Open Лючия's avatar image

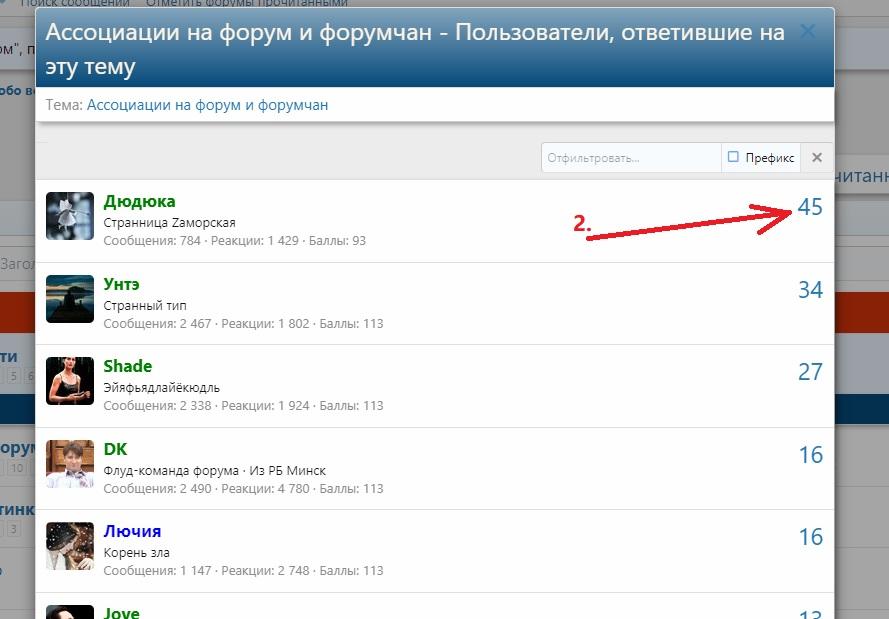[x=70, y=546]
